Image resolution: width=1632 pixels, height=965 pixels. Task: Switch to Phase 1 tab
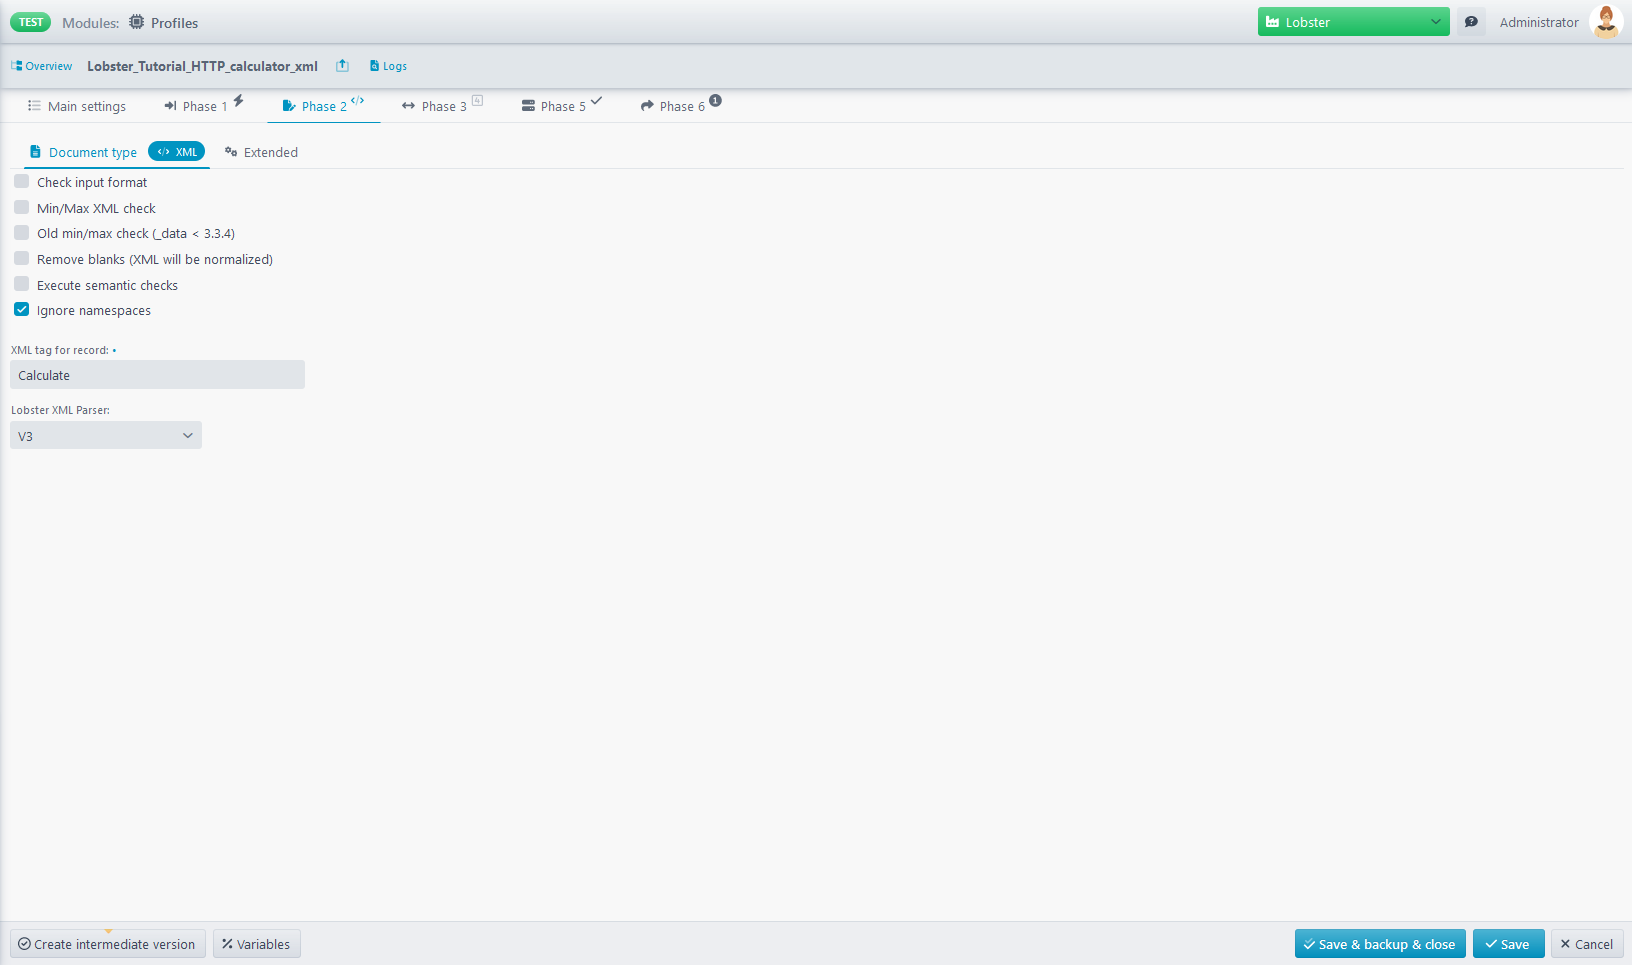(x=205, y=106)
